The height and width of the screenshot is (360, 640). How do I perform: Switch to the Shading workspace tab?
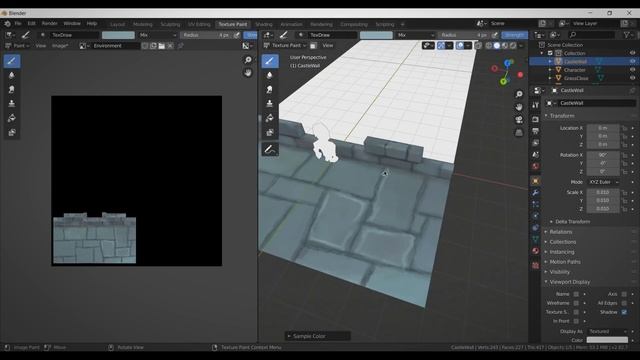[264, 24]
